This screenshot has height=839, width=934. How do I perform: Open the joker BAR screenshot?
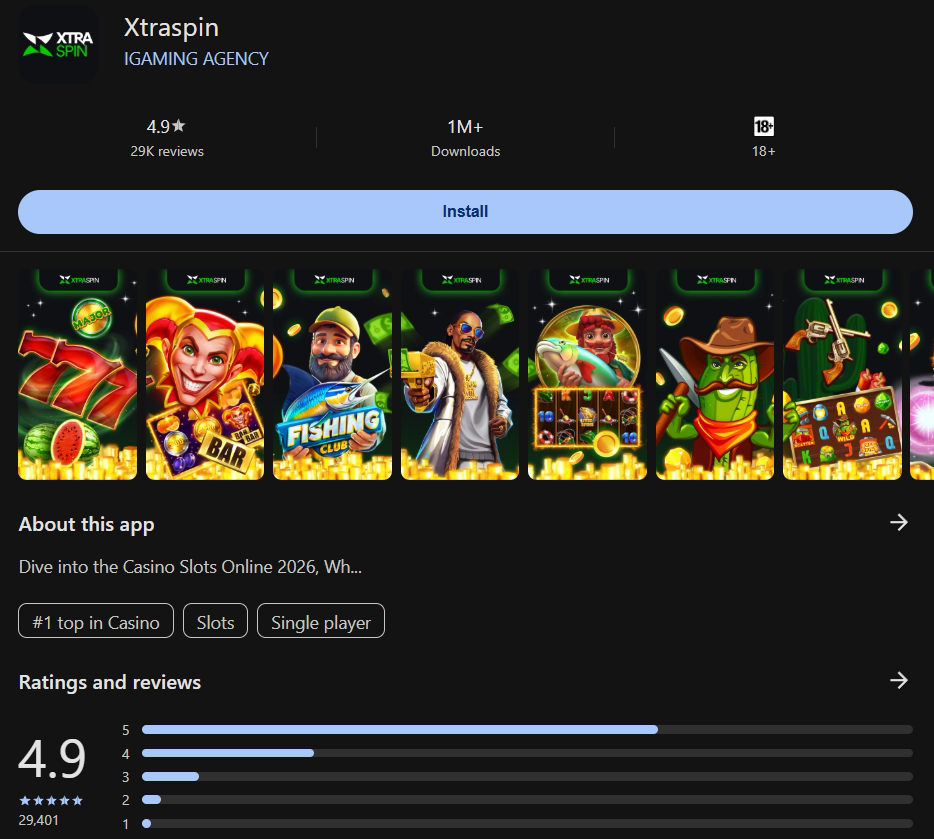205,375
